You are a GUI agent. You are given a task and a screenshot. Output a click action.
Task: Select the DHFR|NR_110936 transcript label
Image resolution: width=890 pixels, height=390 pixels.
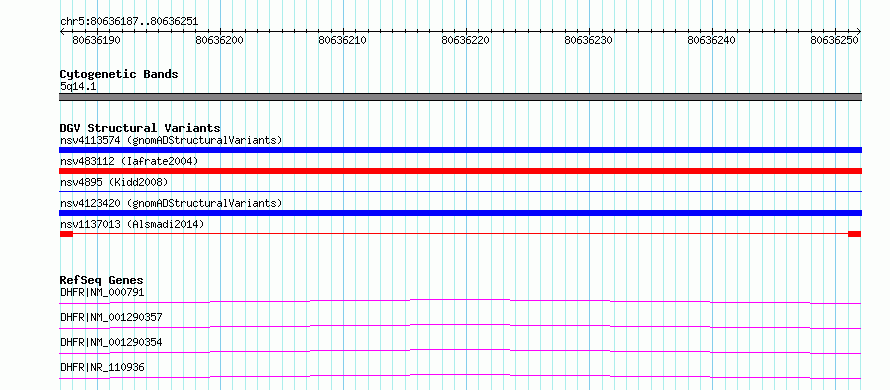pyautogui.click(x=102, y=367)
